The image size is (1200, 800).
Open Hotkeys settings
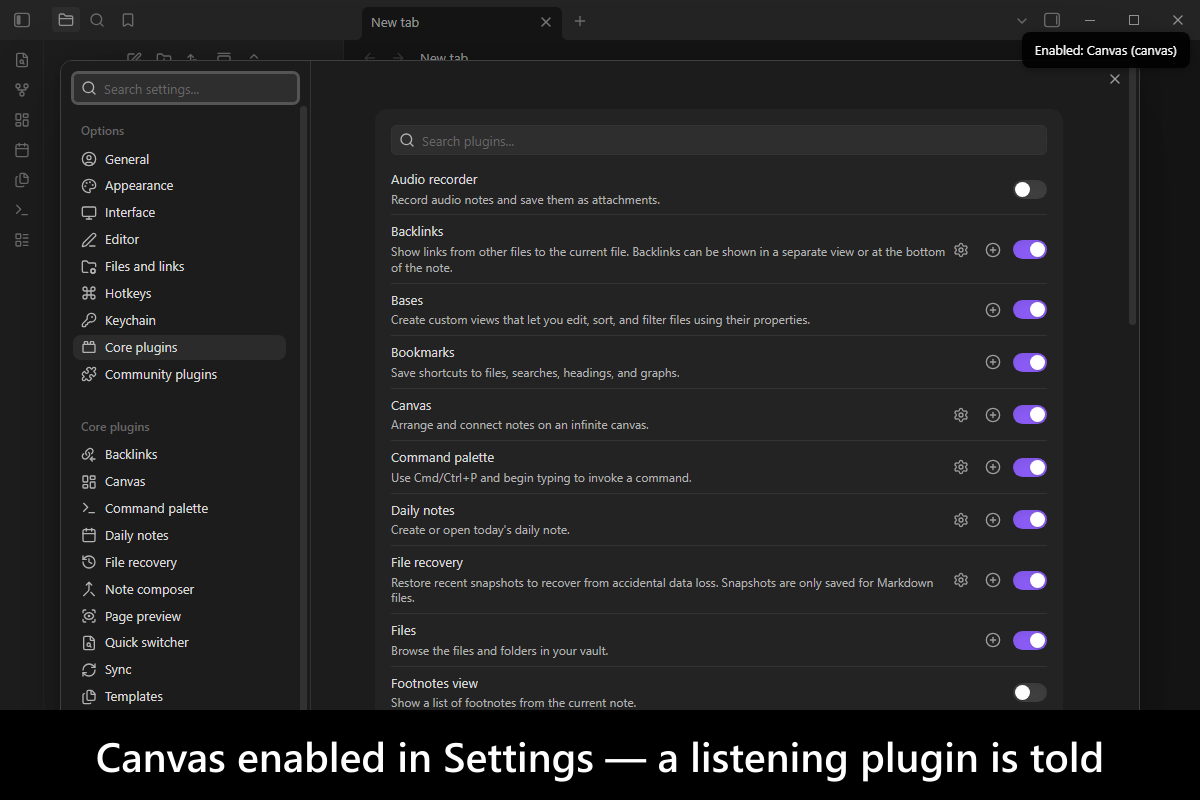[x=180, y=294]
